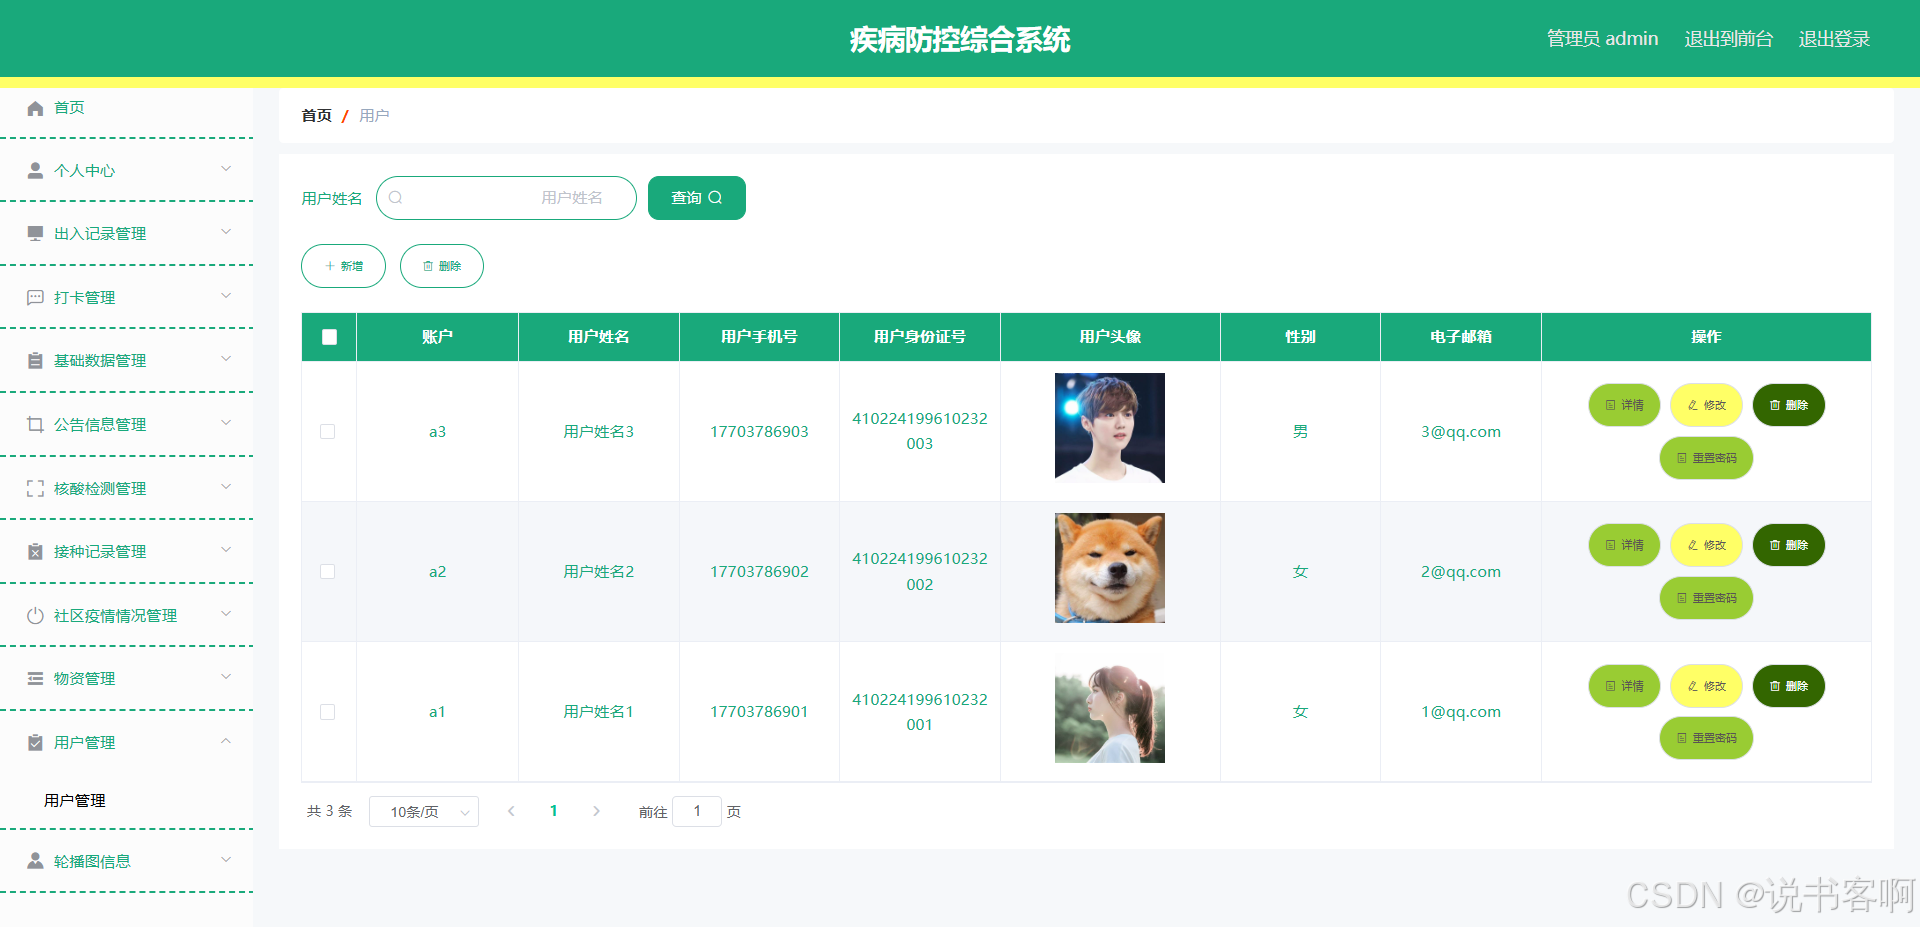Check the row checkbox for account a2
Screen dimensions: 1920x927
[327, 571]
